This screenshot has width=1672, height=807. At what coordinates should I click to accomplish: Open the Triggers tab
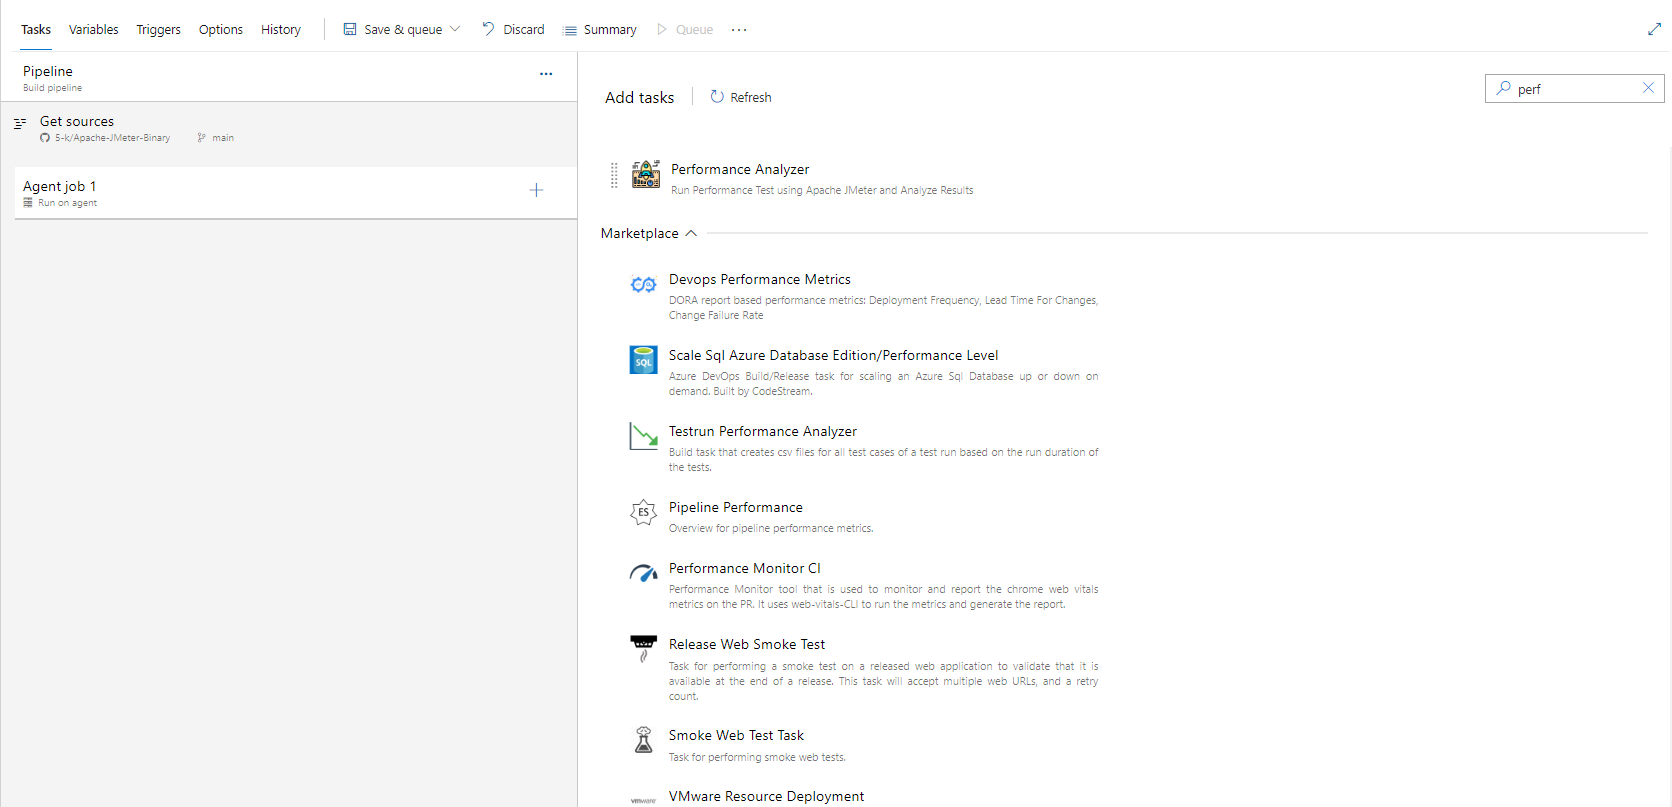[x=159, y=29]
